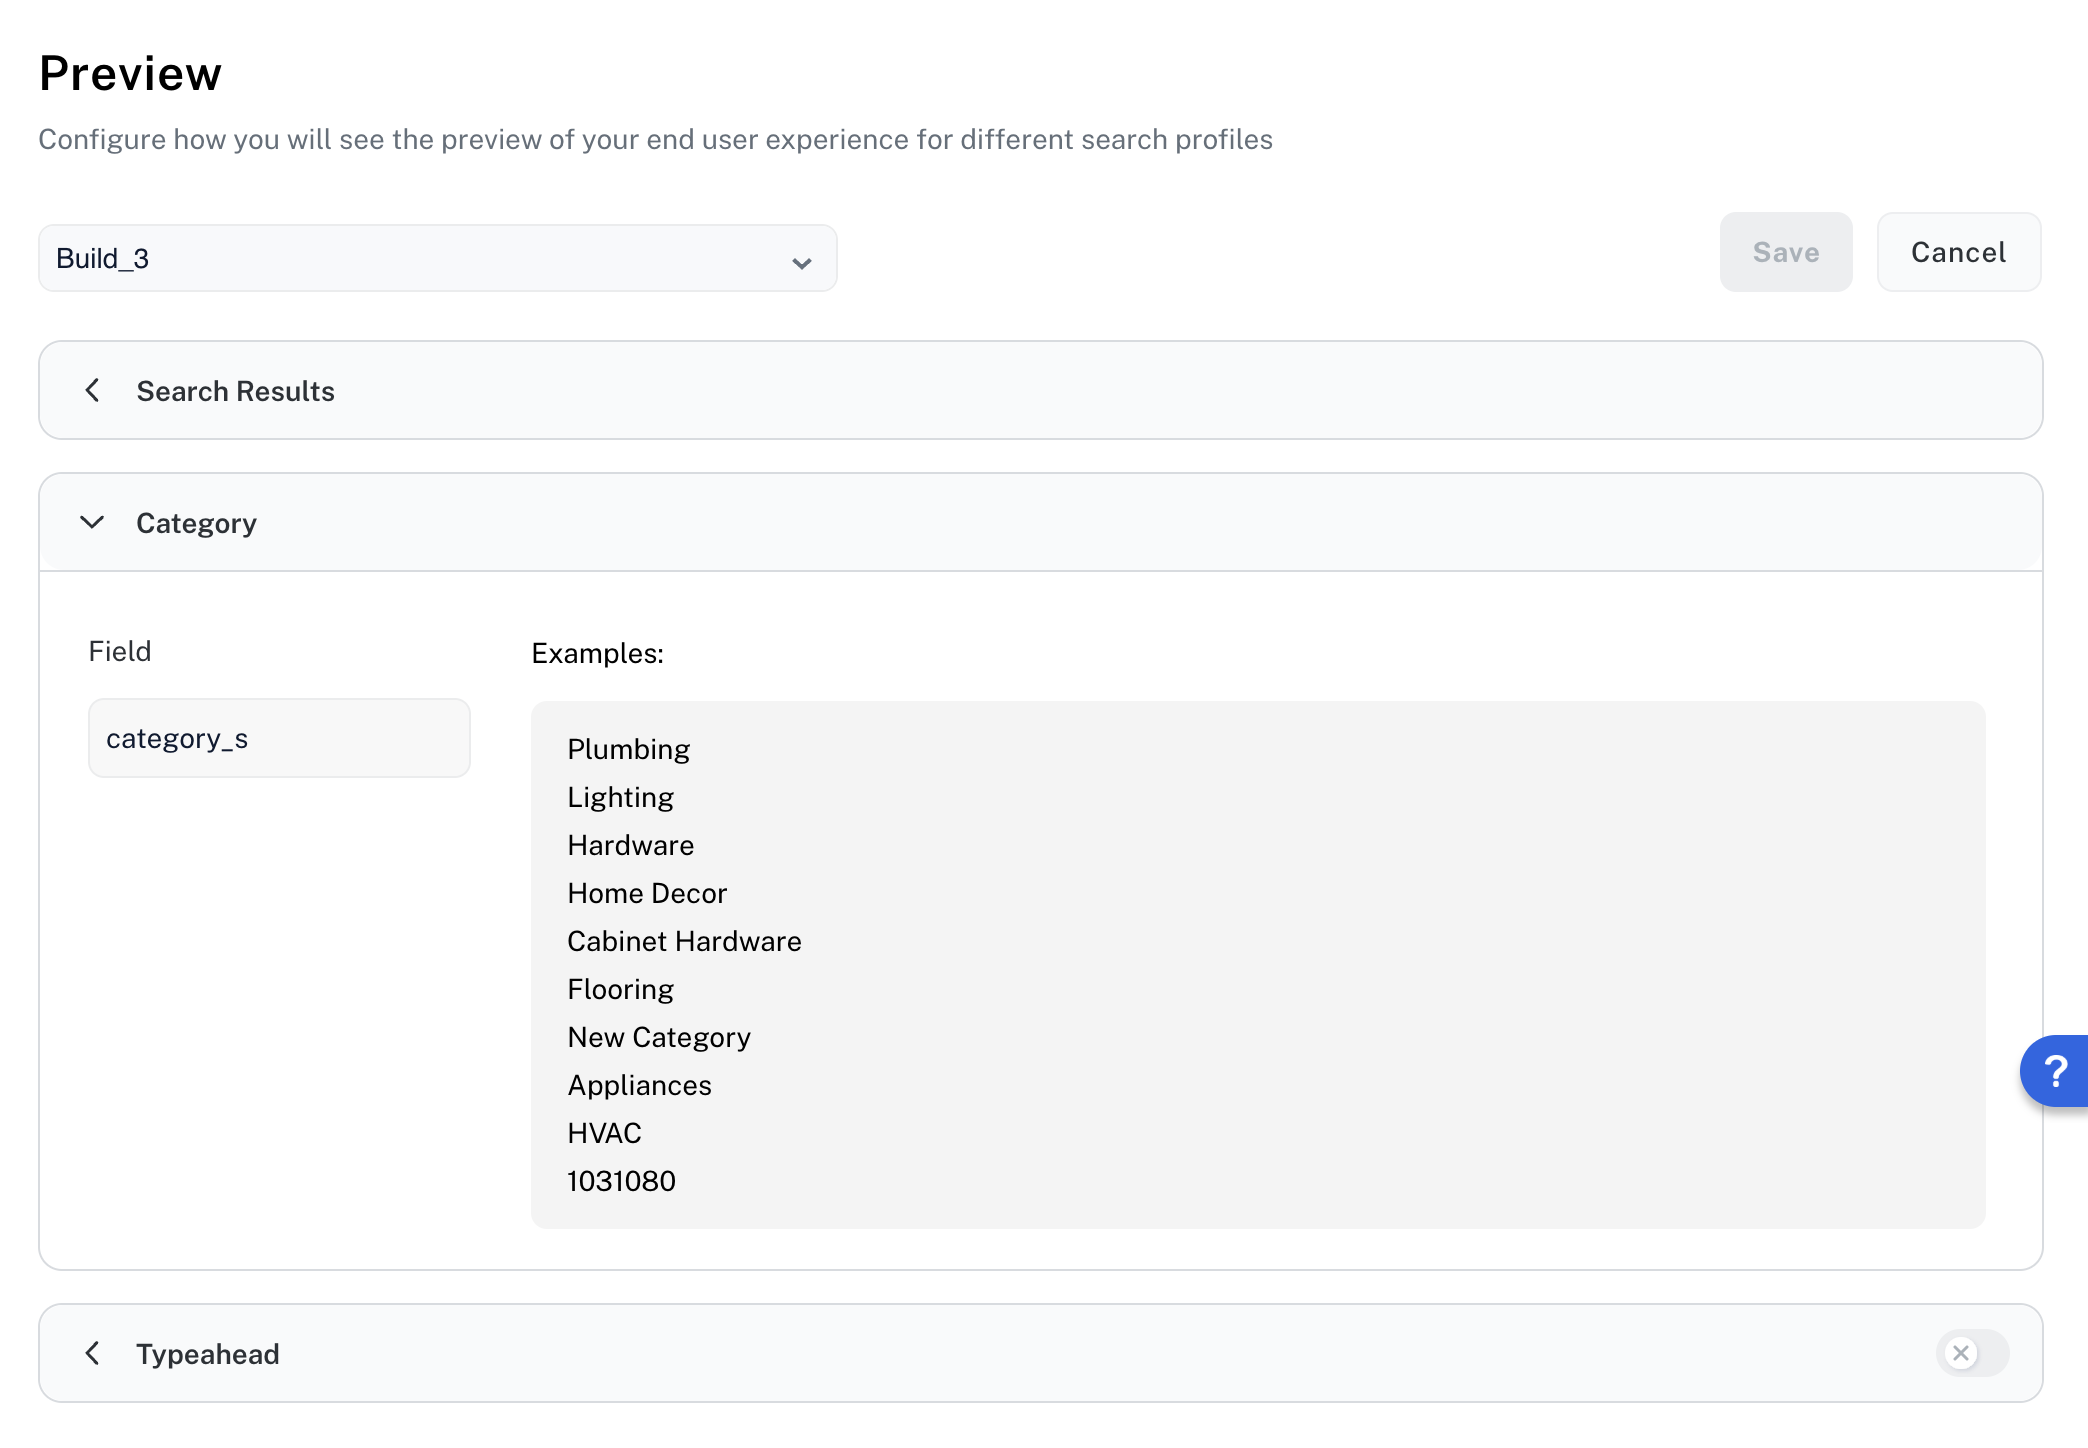Screen dimensions: 2088x1448
Task: Click the Typeahead section header
Action: [207, 1353]
